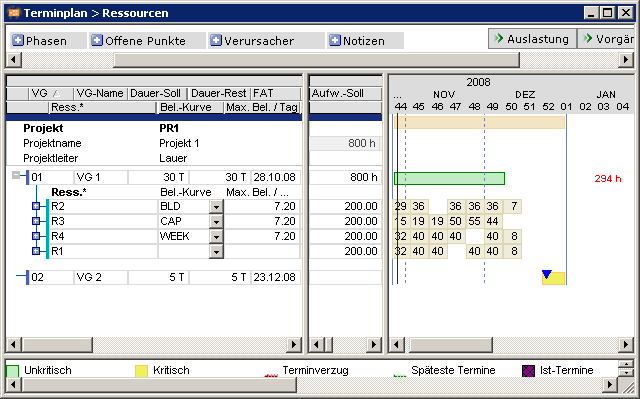Select the R3 resource name cell
This screenshot has height=399, width=640.
[103, 221]
